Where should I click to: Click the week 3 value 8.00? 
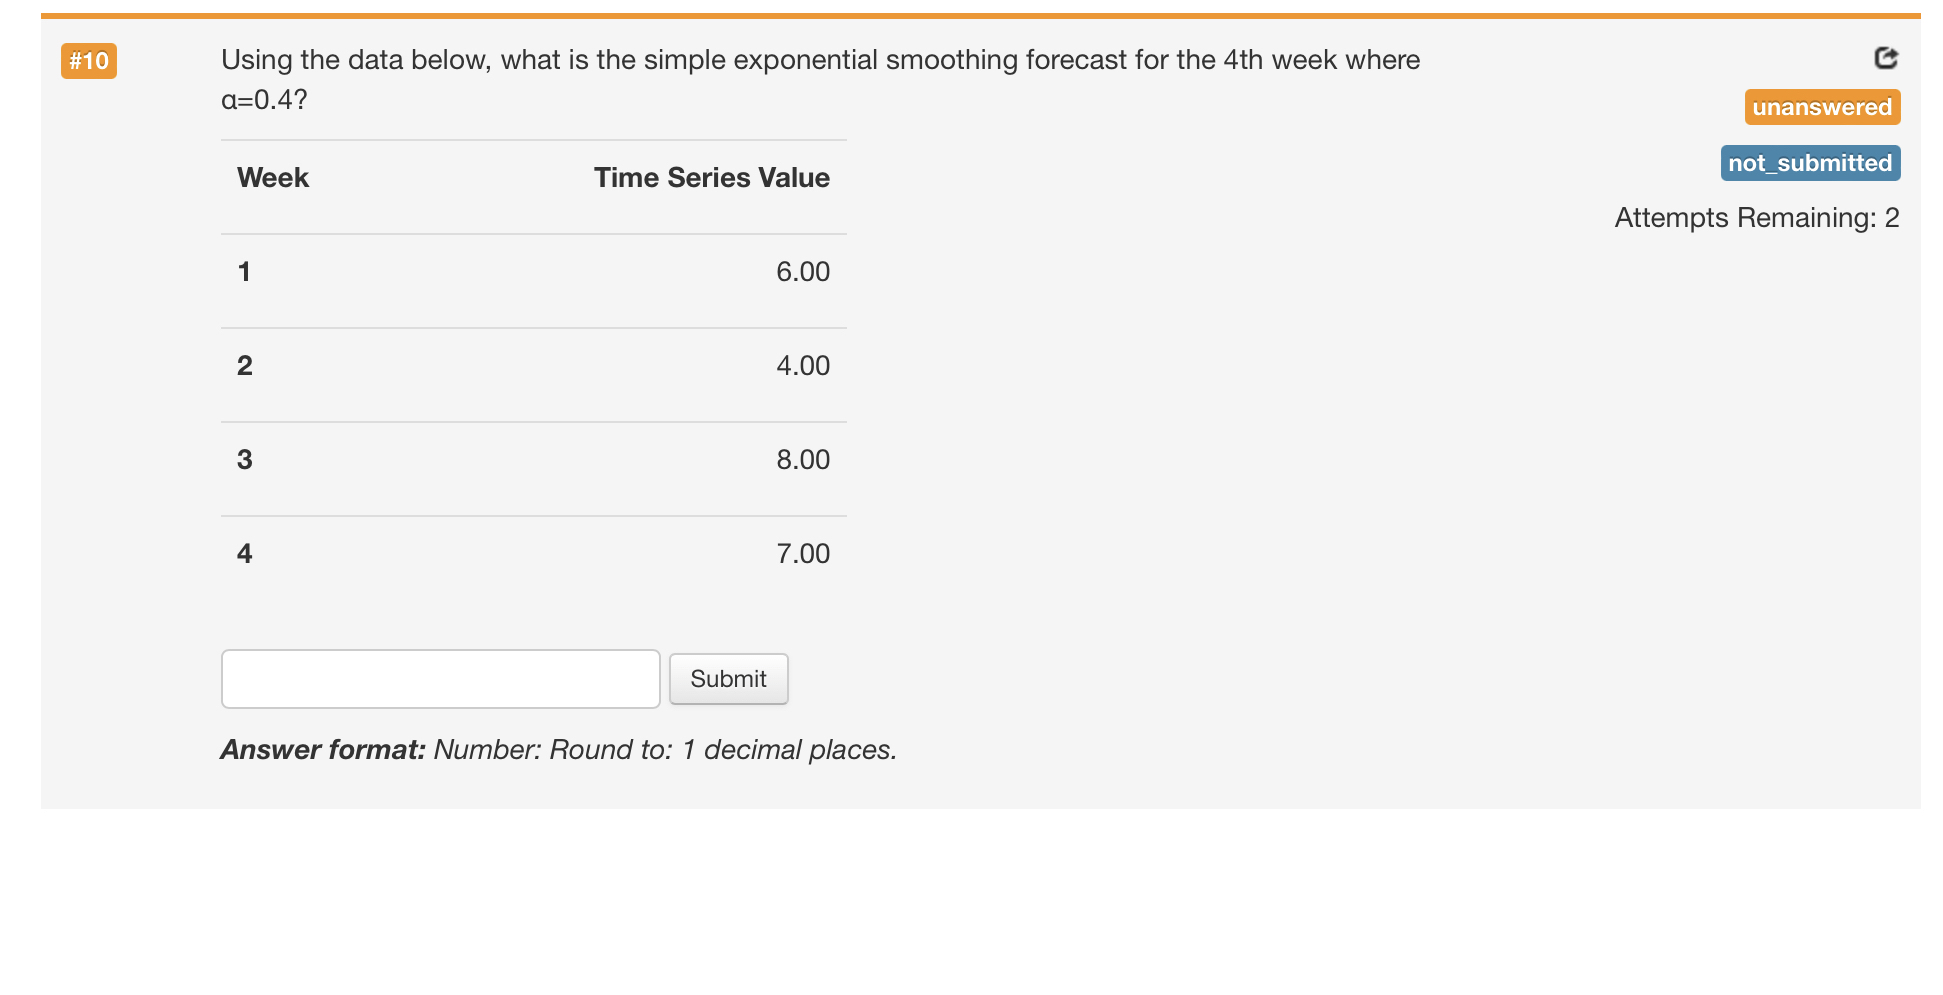click(803, 460)
